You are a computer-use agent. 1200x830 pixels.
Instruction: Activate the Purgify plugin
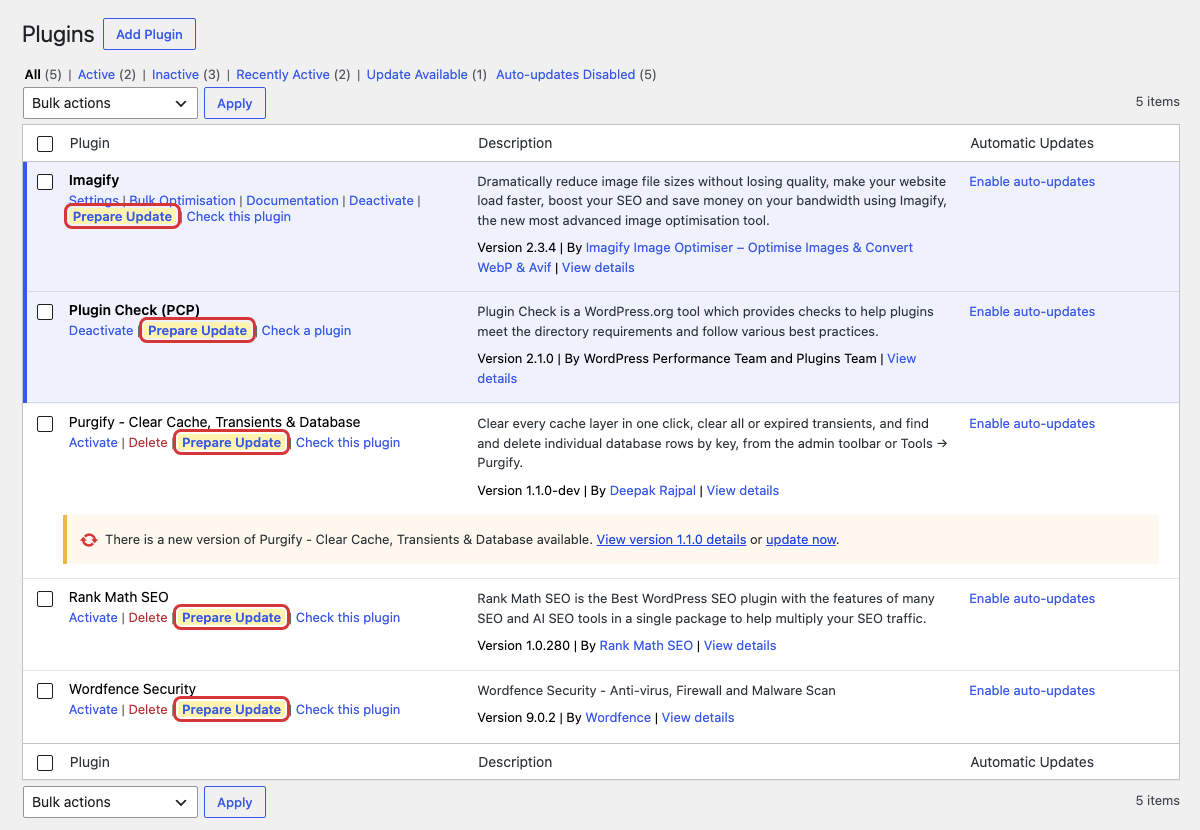click(93, 443)
